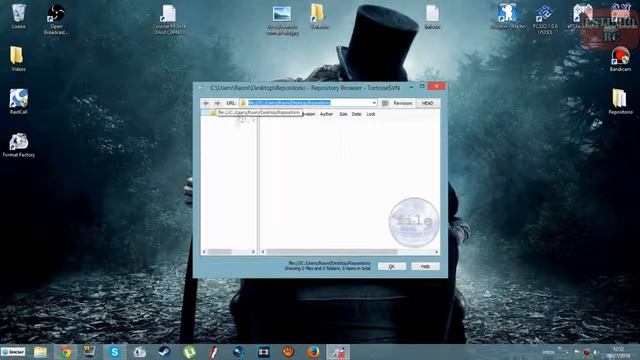Click OK in Repository Browser
This screenshot has width=640, height=360.
pyautogui.click(x=391, y=266)
